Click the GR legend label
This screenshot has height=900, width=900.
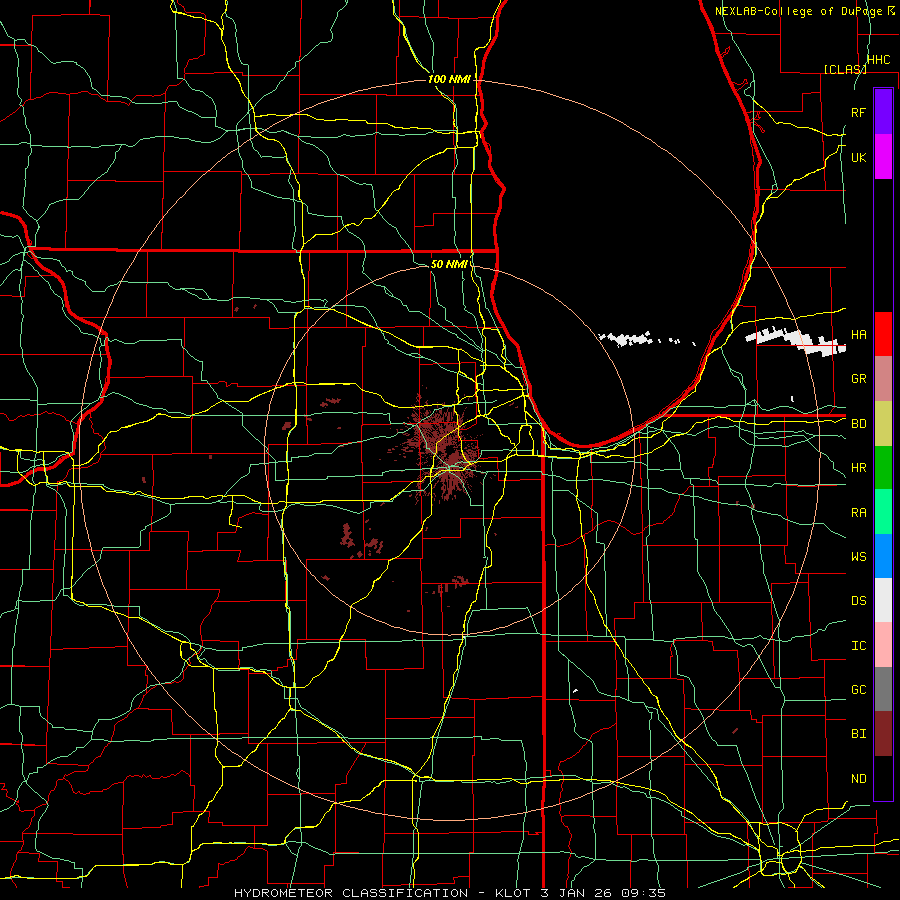point(858,379)
